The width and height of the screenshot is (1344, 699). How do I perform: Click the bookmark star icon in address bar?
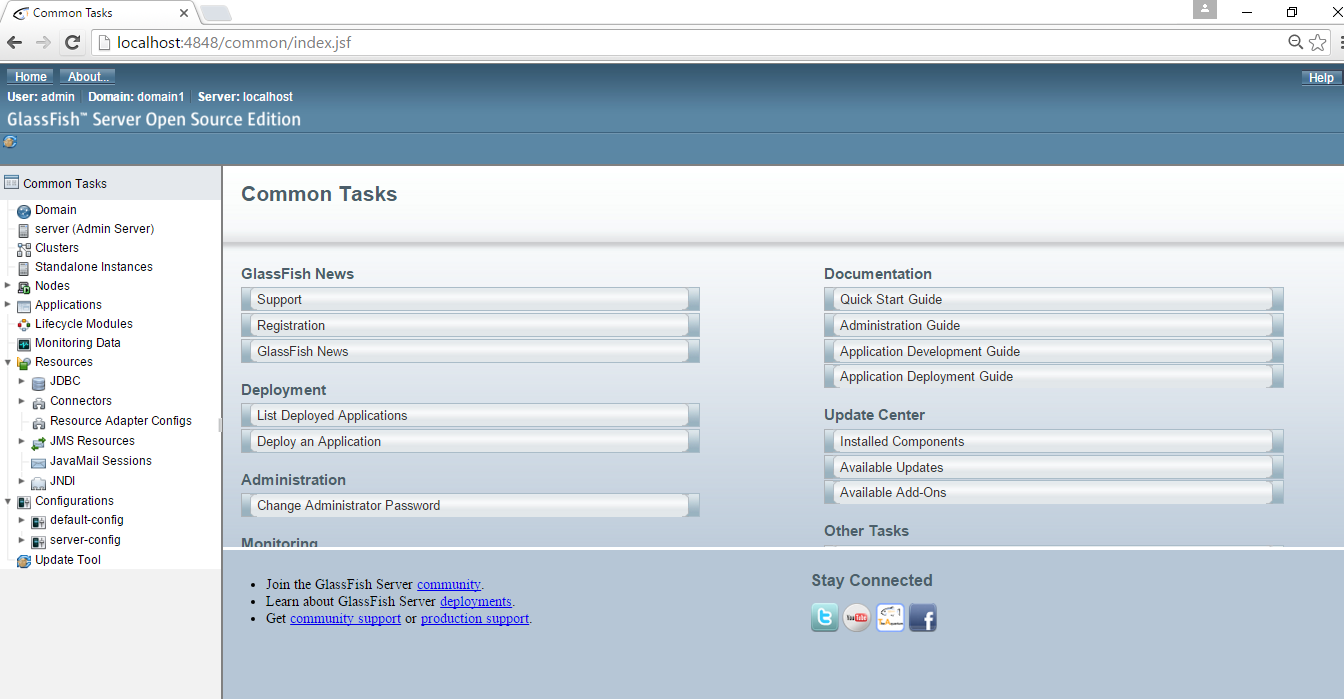point(1318,42)
